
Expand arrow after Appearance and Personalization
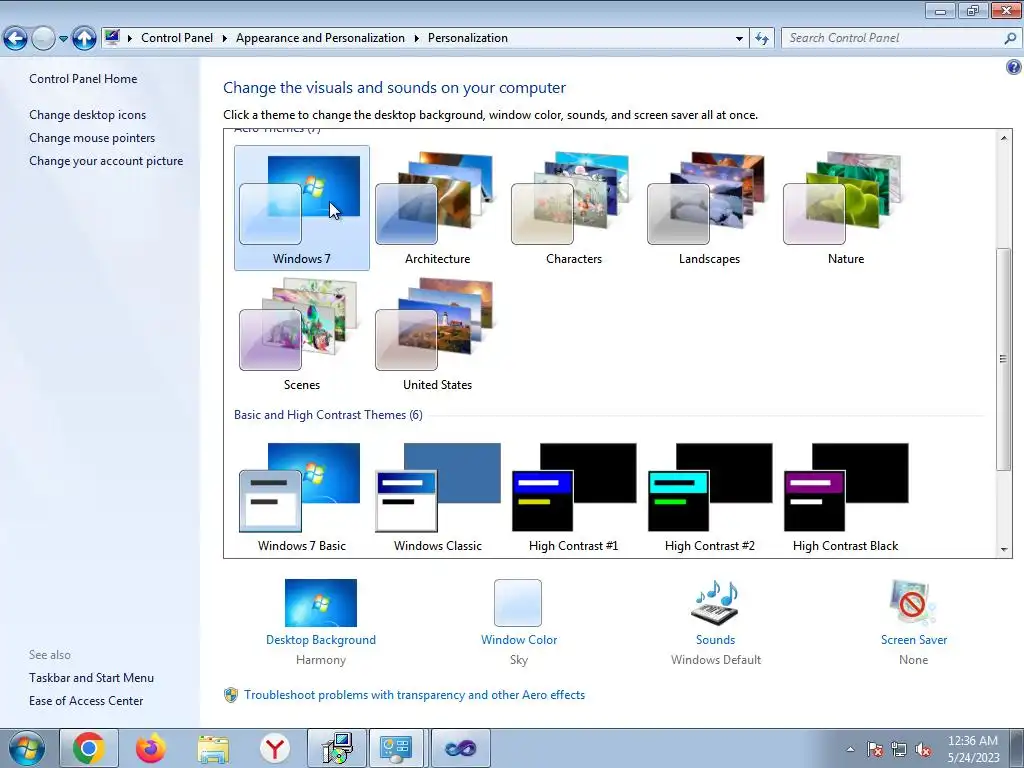pos(416,39)
